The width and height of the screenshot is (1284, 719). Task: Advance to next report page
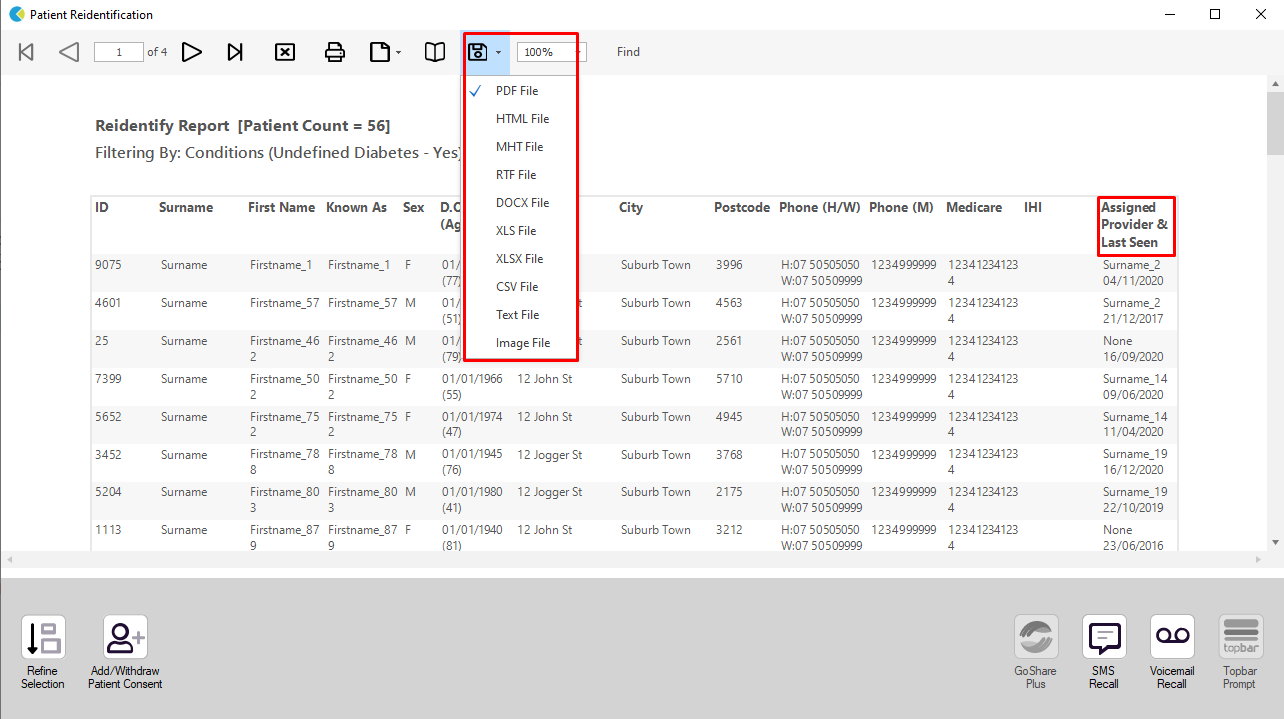pyautogui.click(x=192, y=52)
